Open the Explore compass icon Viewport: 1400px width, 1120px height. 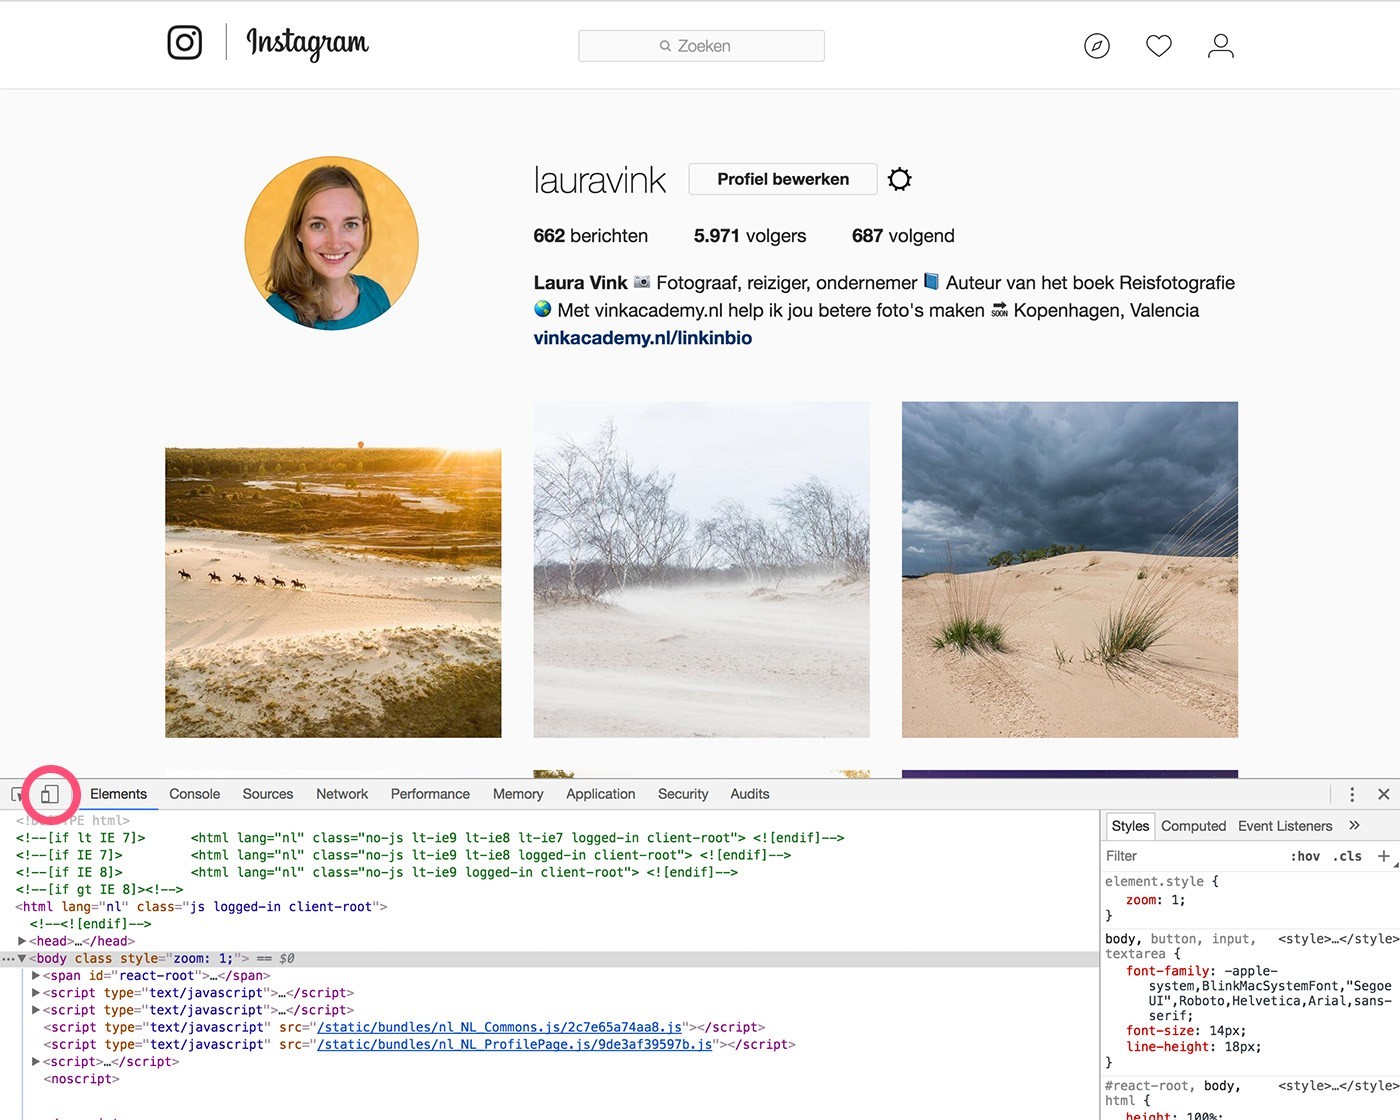point(1097,46)
